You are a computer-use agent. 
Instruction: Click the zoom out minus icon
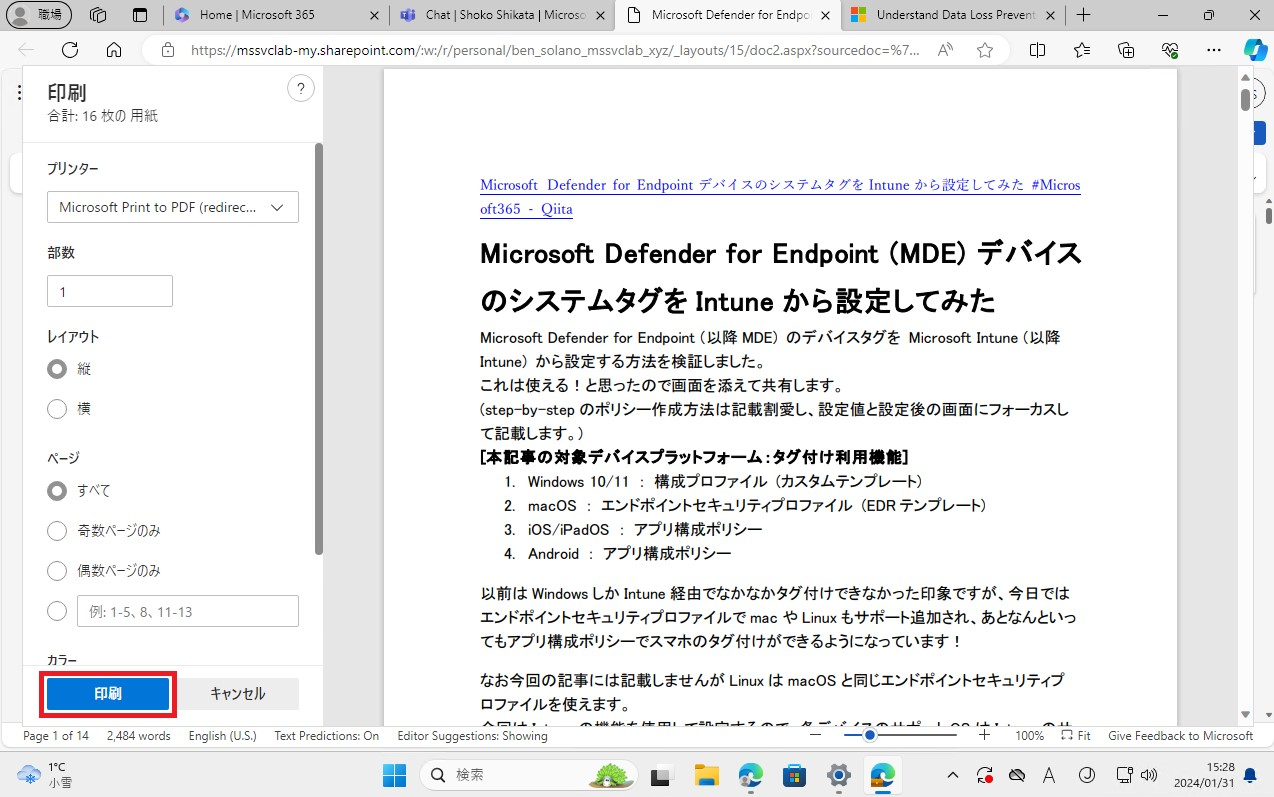pyautogui.click(x=816, y=735)
